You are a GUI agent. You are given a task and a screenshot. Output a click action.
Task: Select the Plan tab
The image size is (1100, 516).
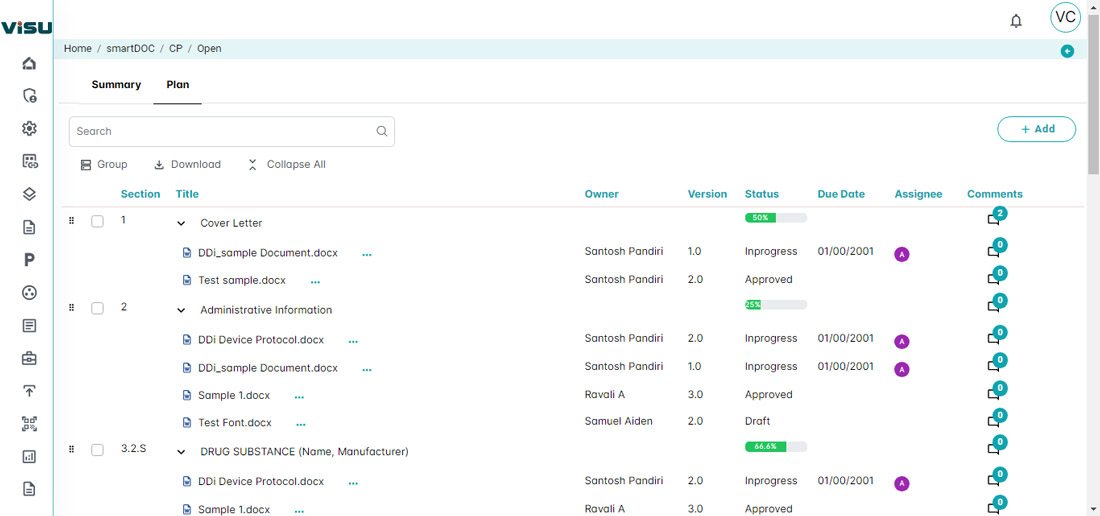pos(178,85)
